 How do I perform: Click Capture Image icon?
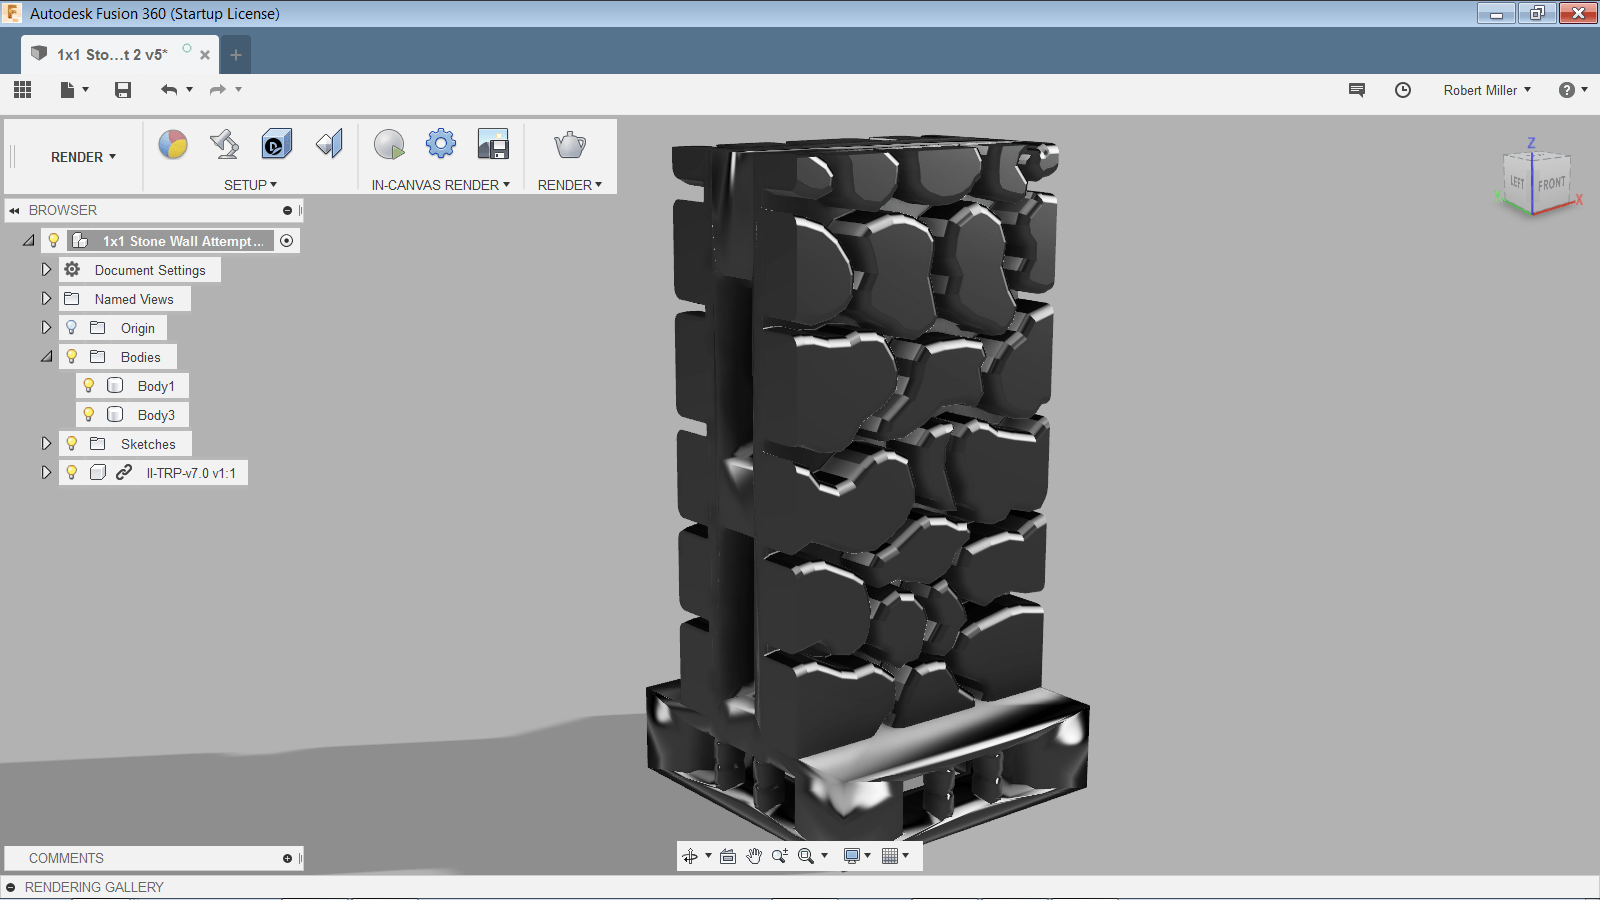[x=493, y=145]
